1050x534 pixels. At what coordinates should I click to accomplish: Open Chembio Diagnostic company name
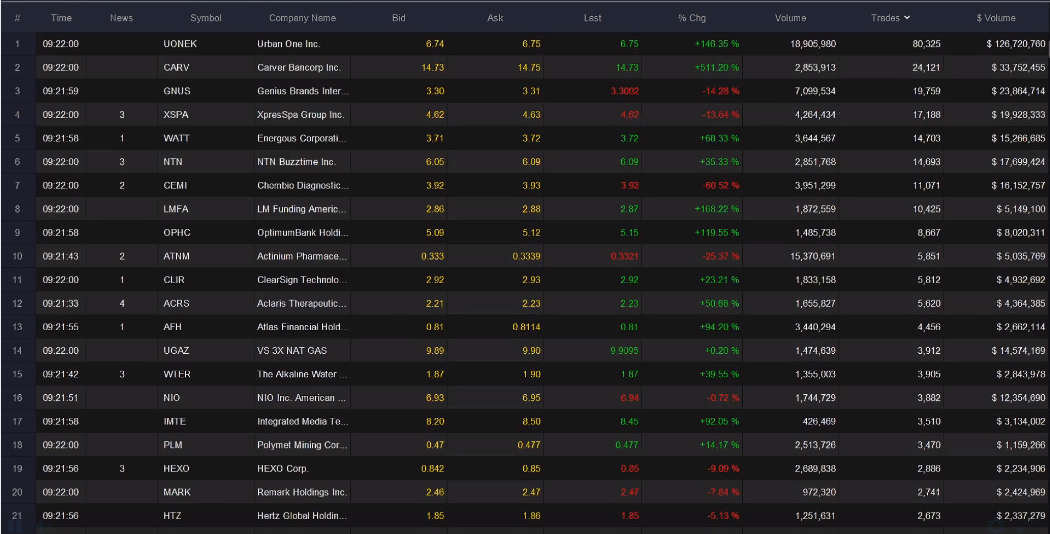pos(303,186)
